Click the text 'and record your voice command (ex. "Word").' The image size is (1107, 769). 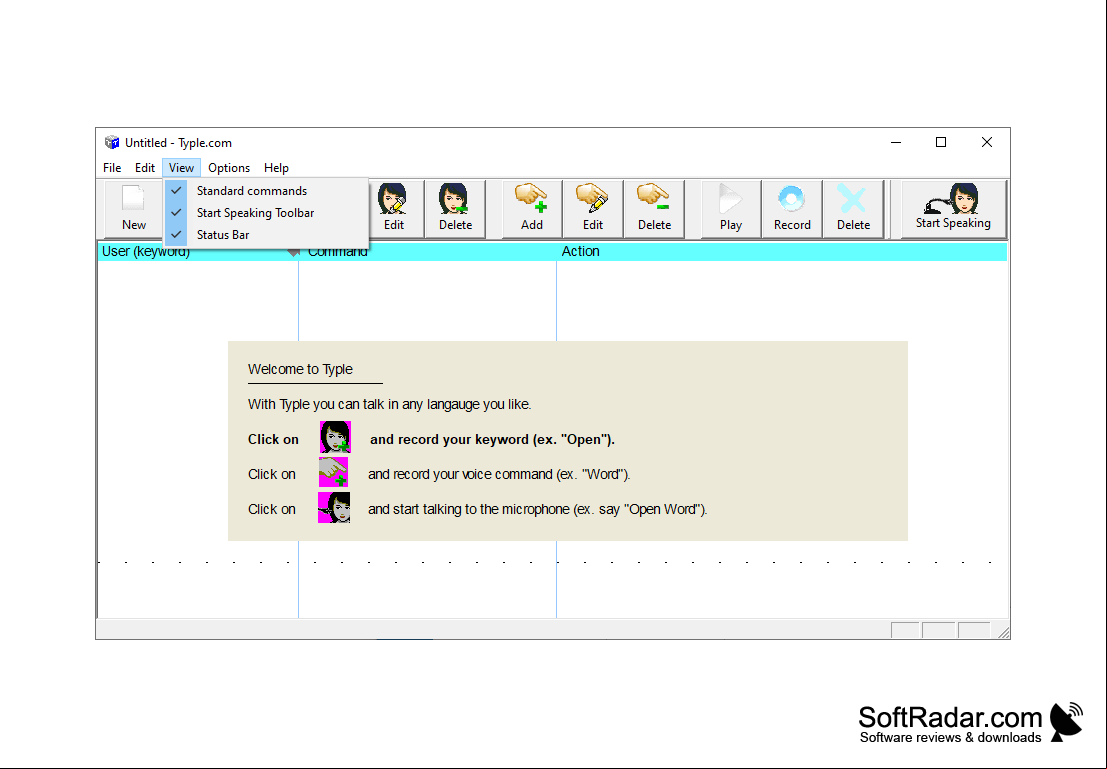click(x=499, y=475)
